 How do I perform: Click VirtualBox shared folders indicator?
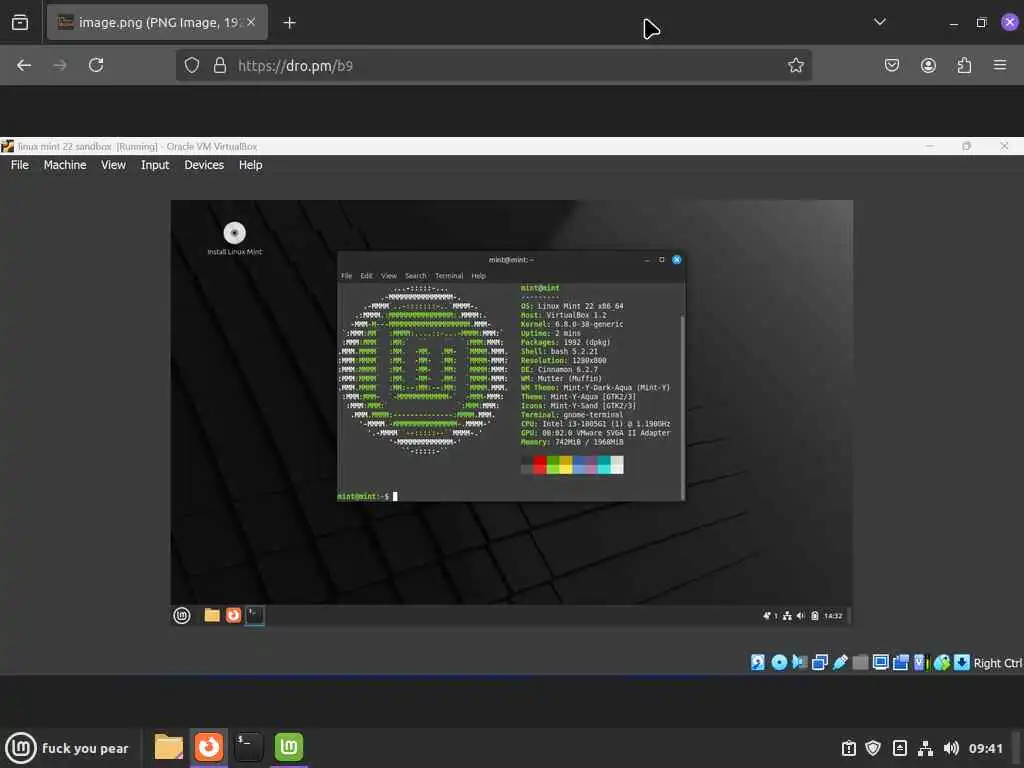click(861, 662)
